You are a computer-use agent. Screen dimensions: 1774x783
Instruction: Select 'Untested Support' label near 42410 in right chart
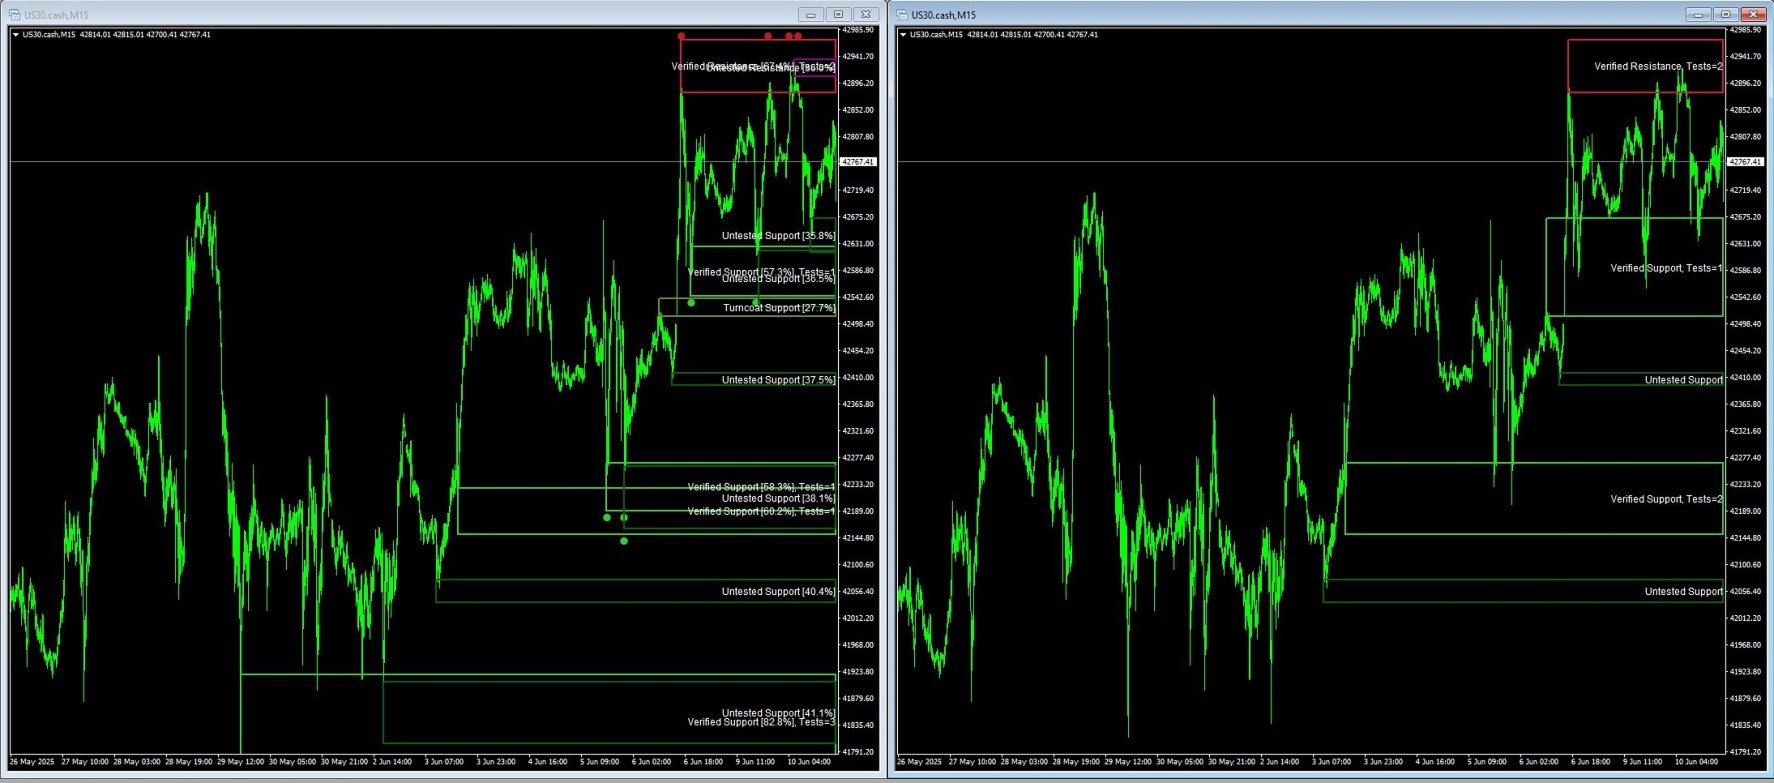(1684, 380)
